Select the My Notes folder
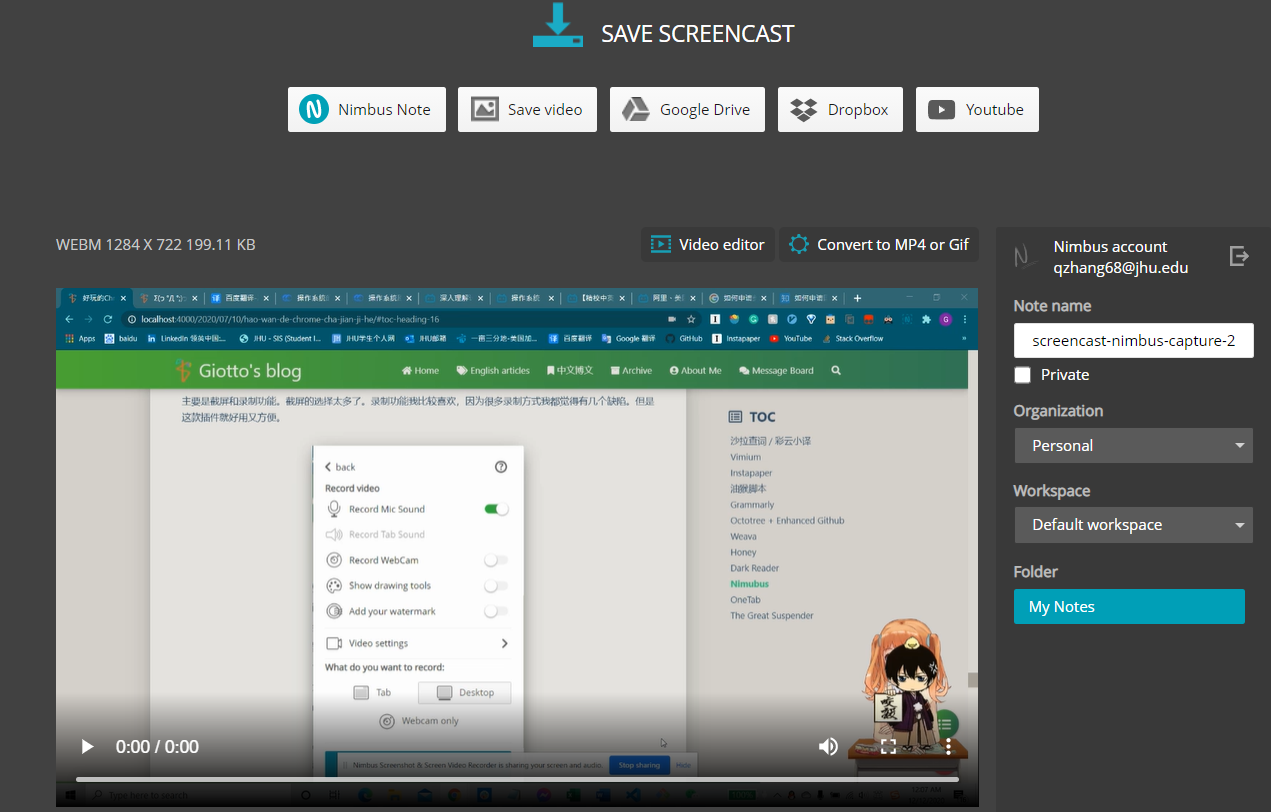This screenshot has height=812, width=1271. point(1129,607)
